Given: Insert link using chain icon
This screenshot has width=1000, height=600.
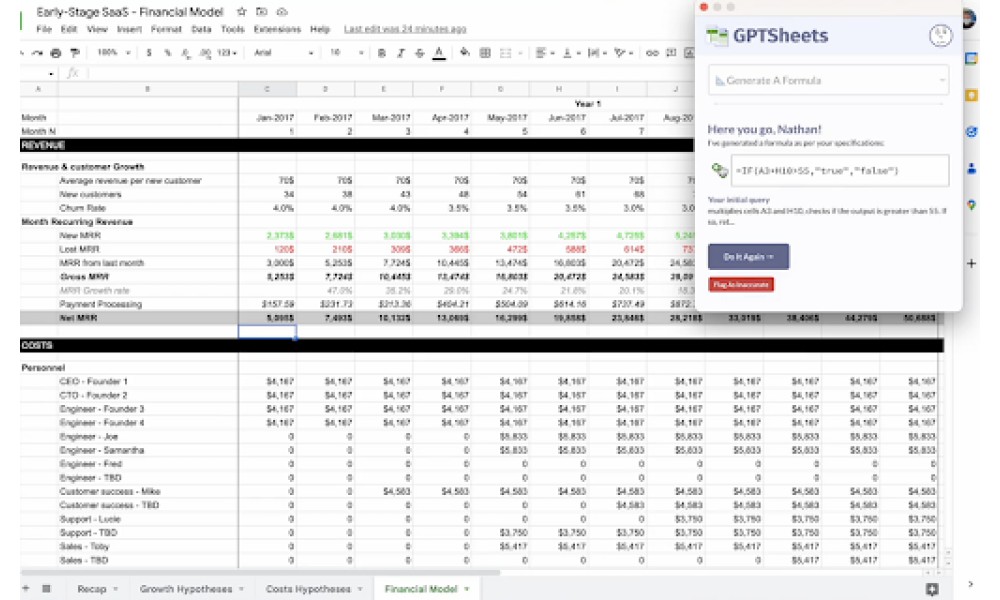Looking at the screenshot, I should [652, 53].
